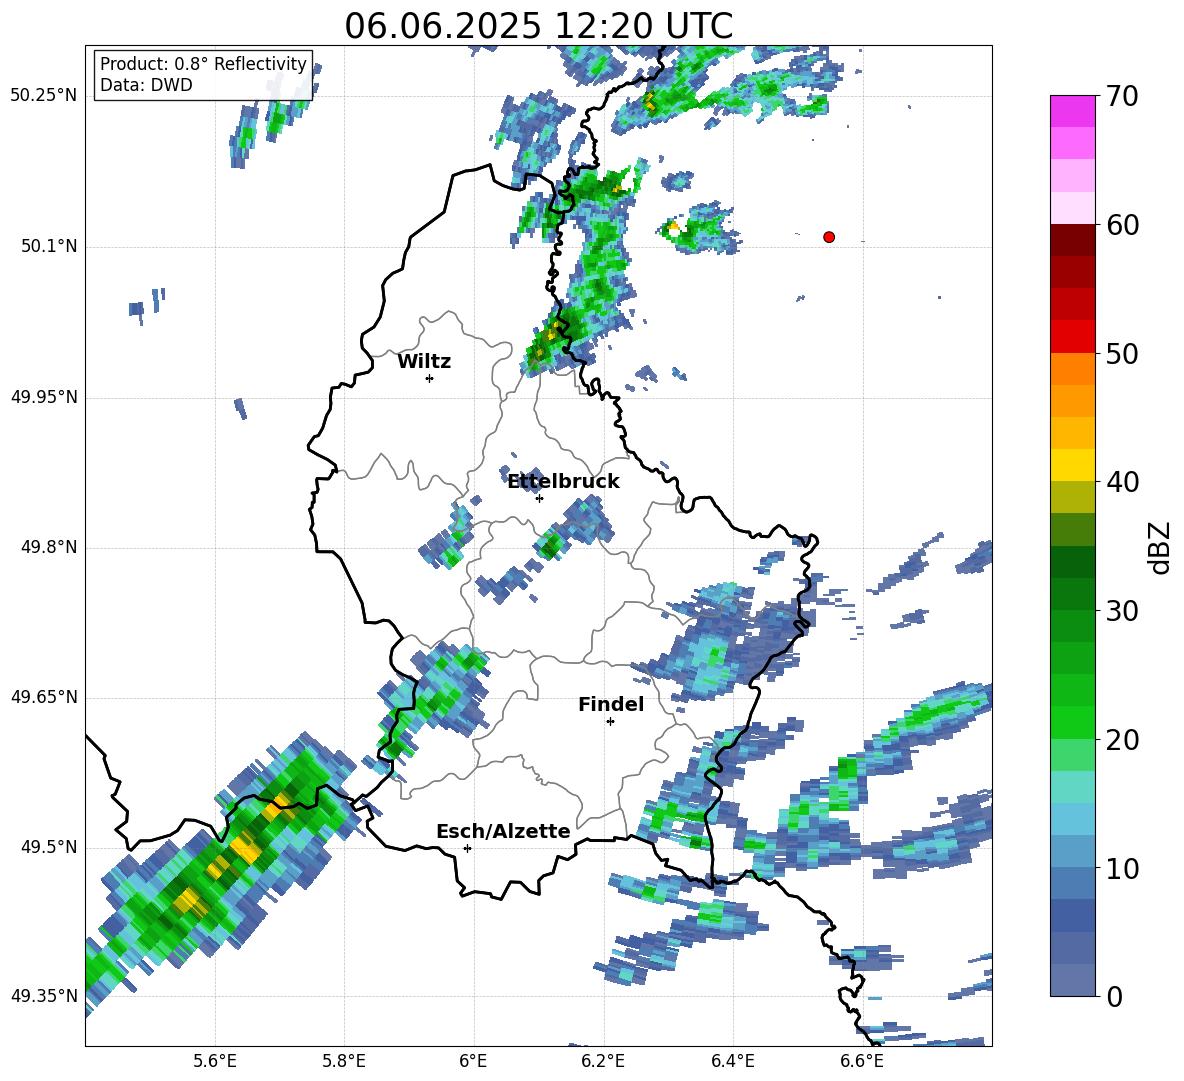Click the 20 tick on colorbar
Image resolution: width=1184 pixels, height=1081 pixels.
tap(1121, 740)
